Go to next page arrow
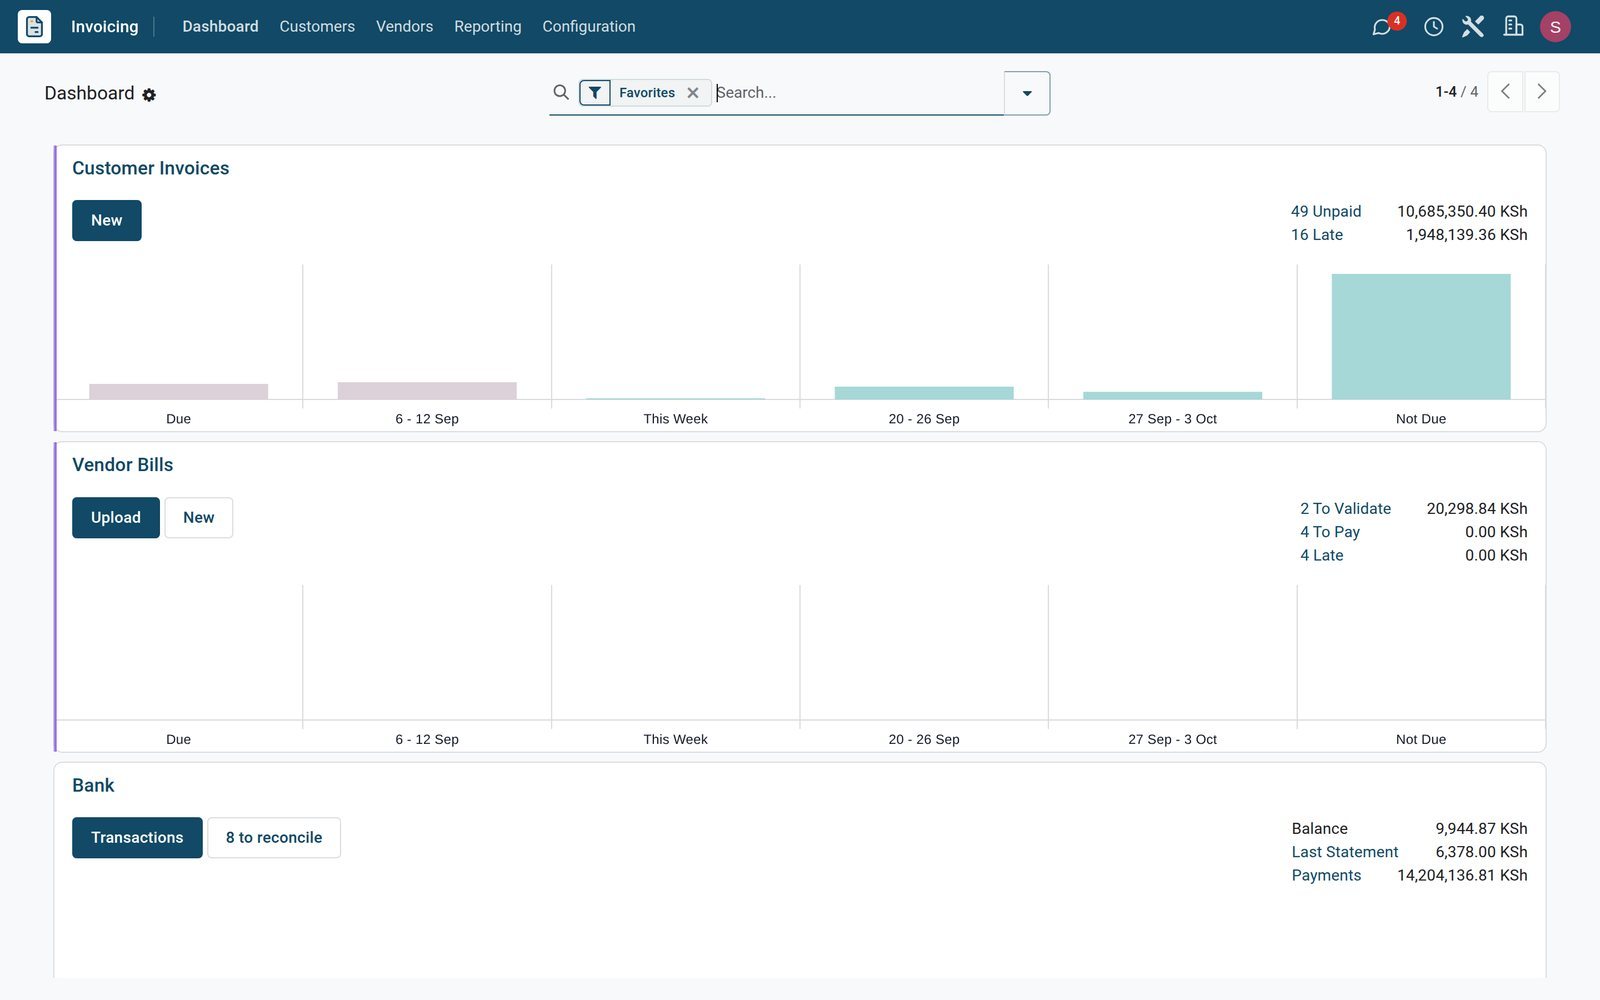 click(x=1541, y=92)
